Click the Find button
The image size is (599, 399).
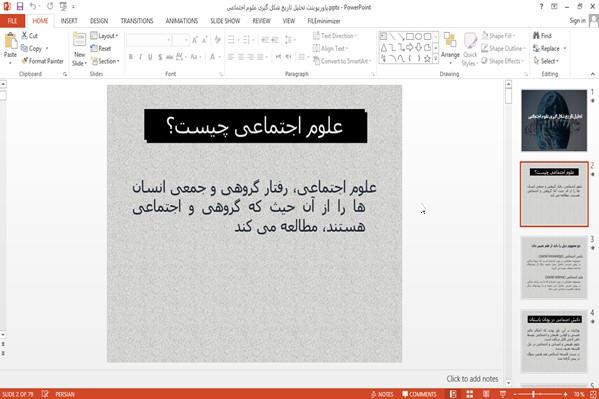tap(542, 36)
